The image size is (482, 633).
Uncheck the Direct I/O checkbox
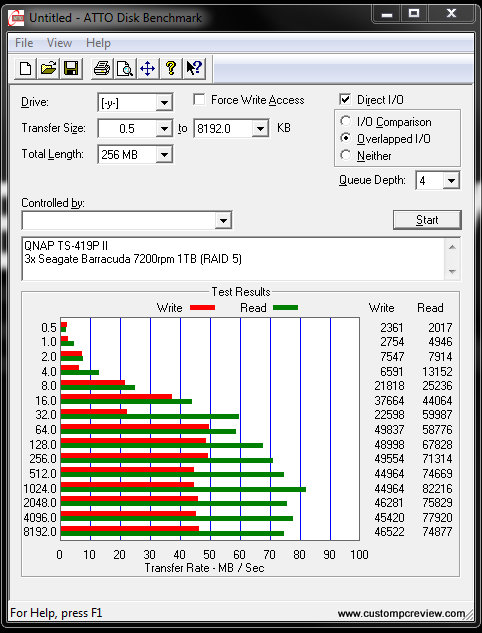click(345, 99)
